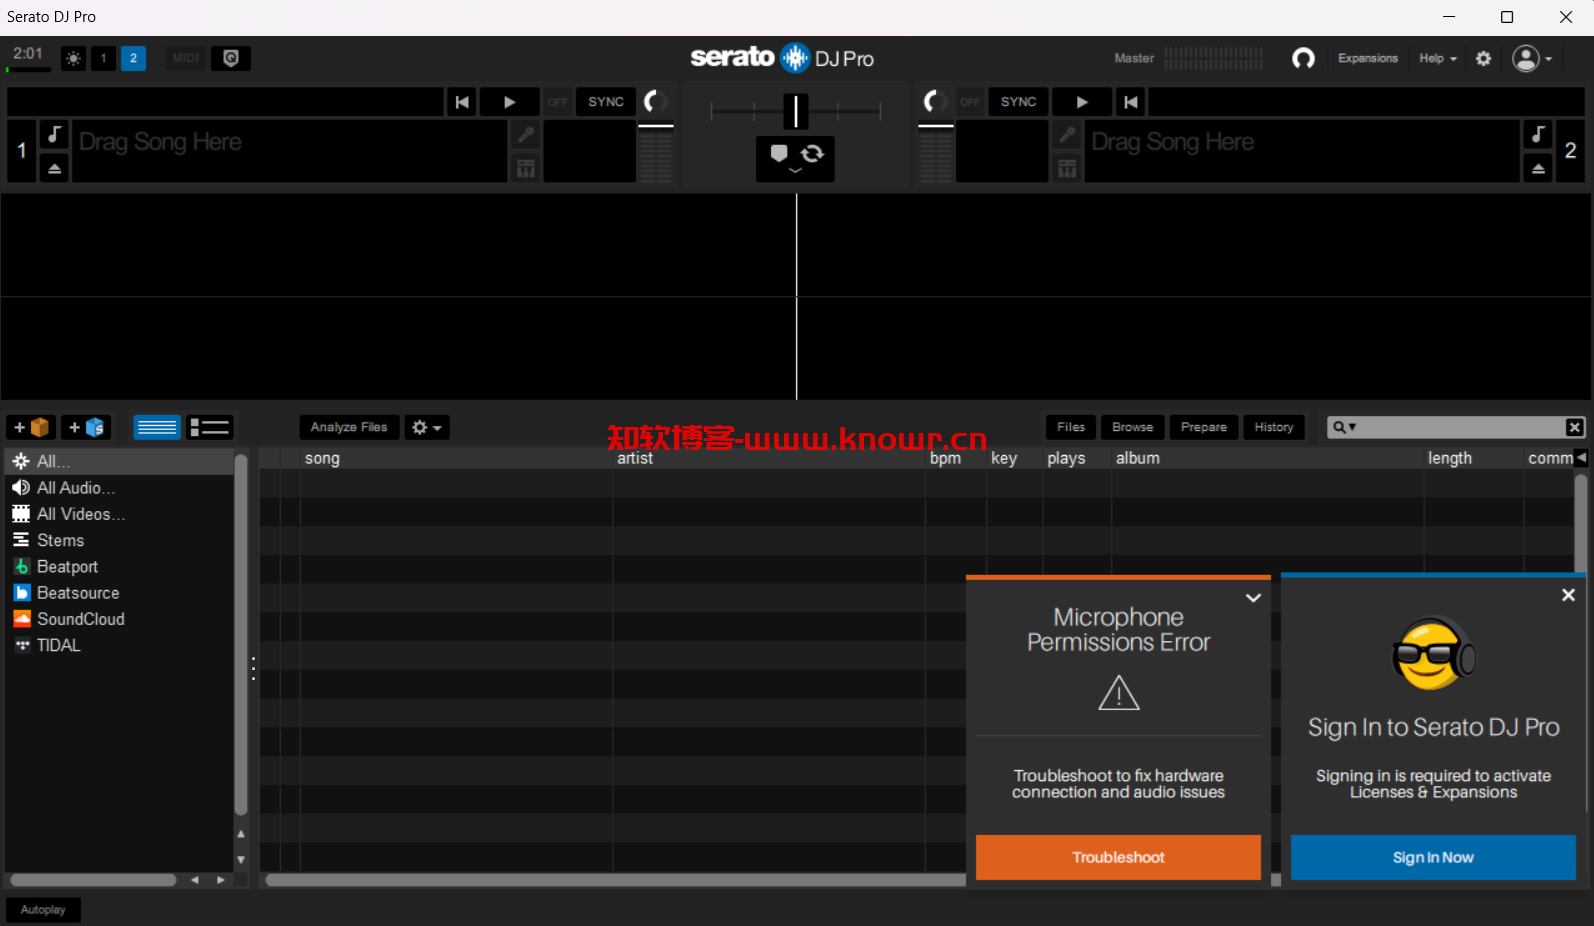Image resolution: width=1594 pixels, height=926 pixels.
Task: Open the TIDAL streaming library
Action: (x=120, y=645)
